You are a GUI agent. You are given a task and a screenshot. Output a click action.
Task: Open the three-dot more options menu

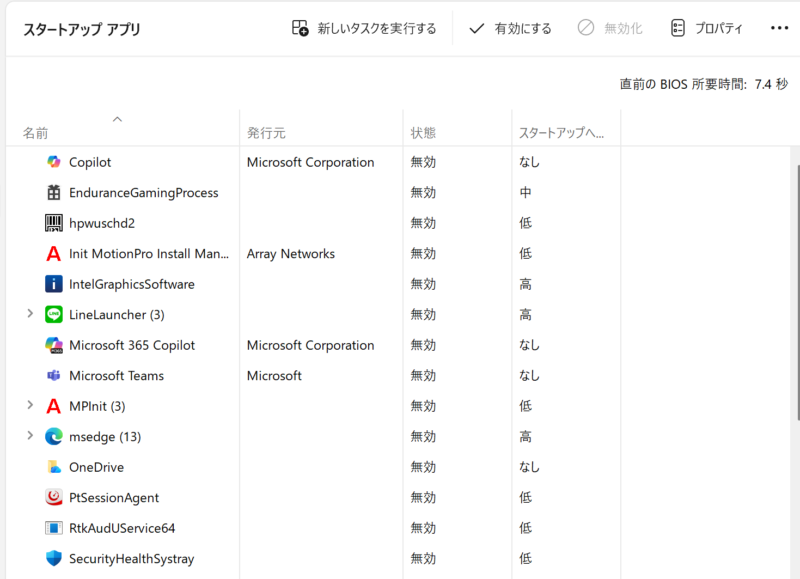click(x=779, y=28)
